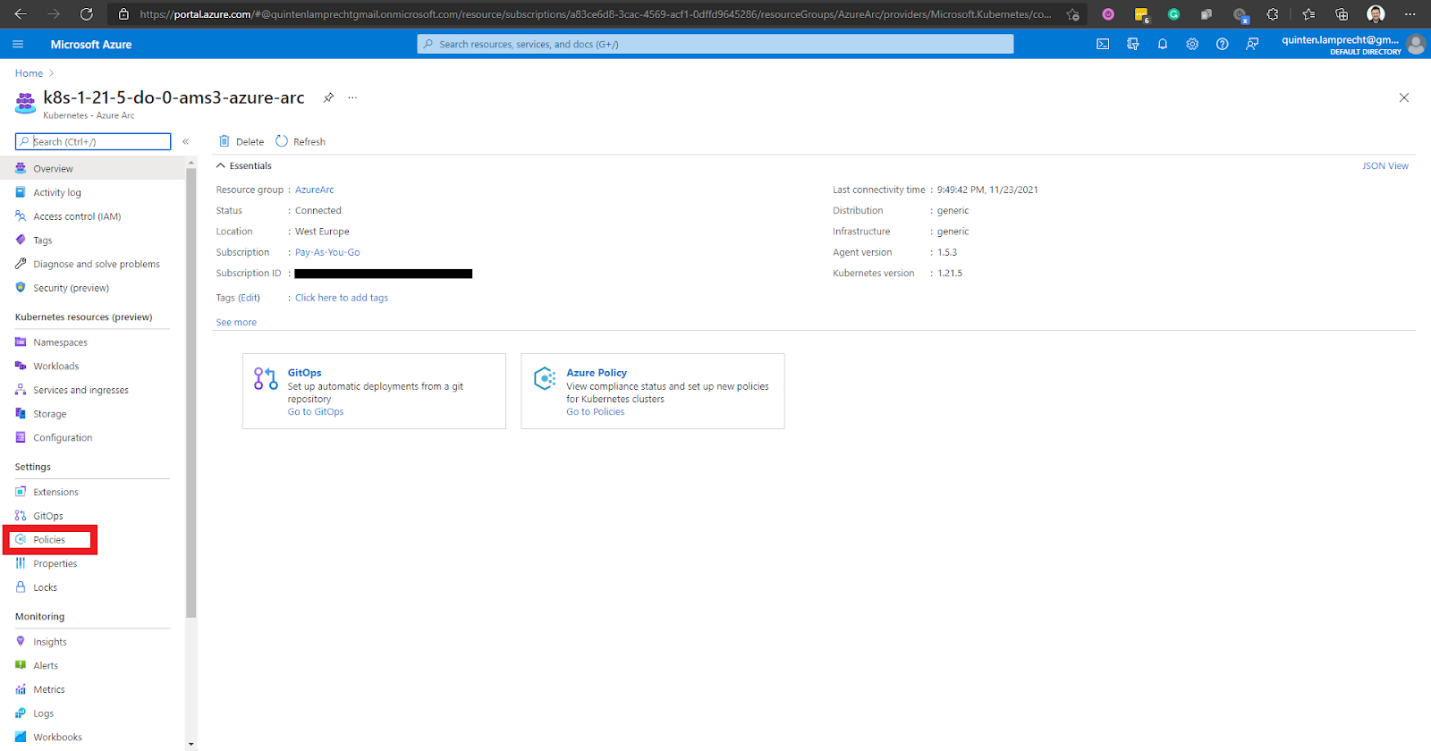Open Cloud Shell from top bar
This screenshot has height=751, width=1431.
[1102, 44]
